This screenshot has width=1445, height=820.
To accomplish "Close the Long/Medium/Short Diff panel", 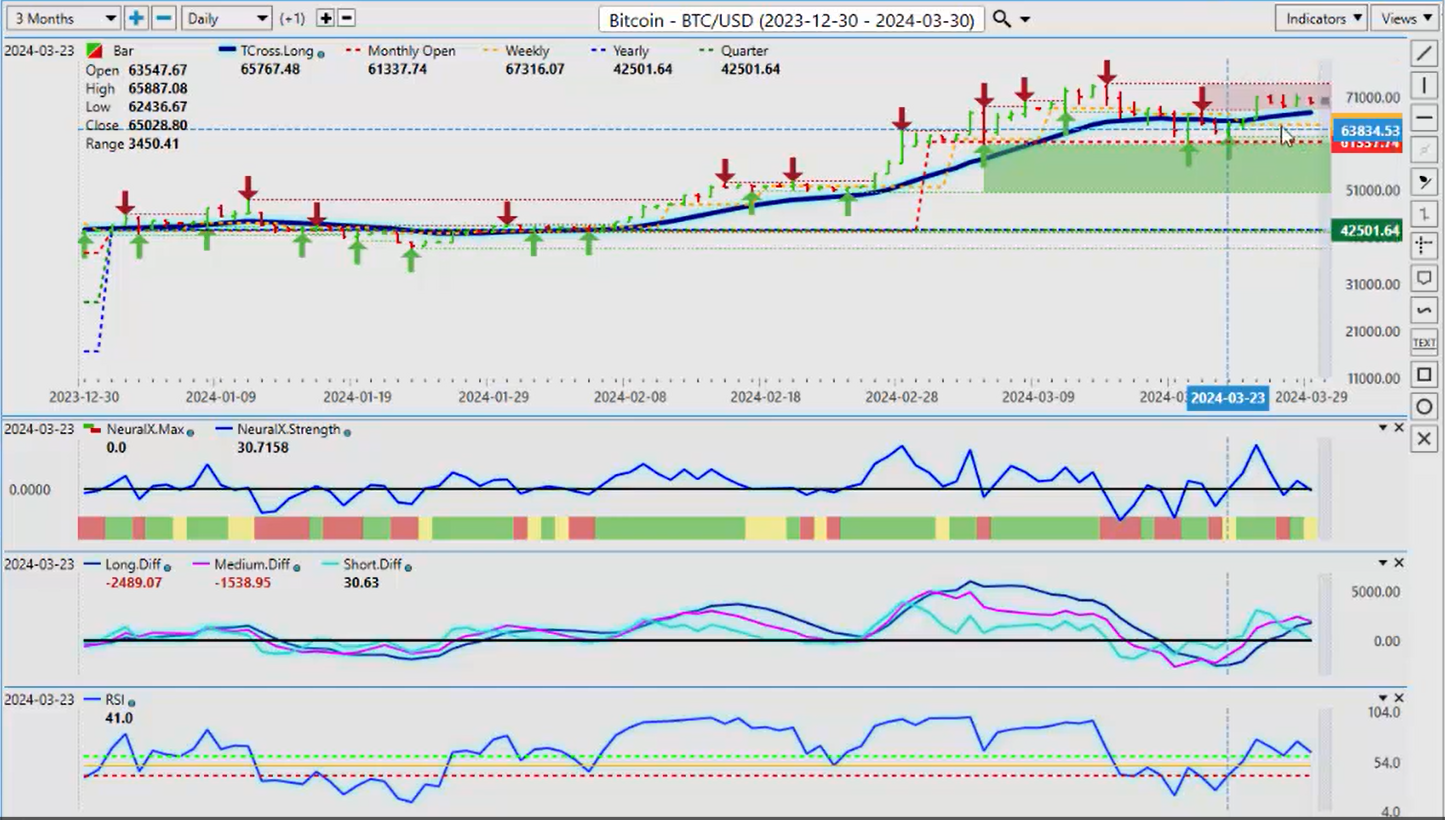I will point(1398,563).
